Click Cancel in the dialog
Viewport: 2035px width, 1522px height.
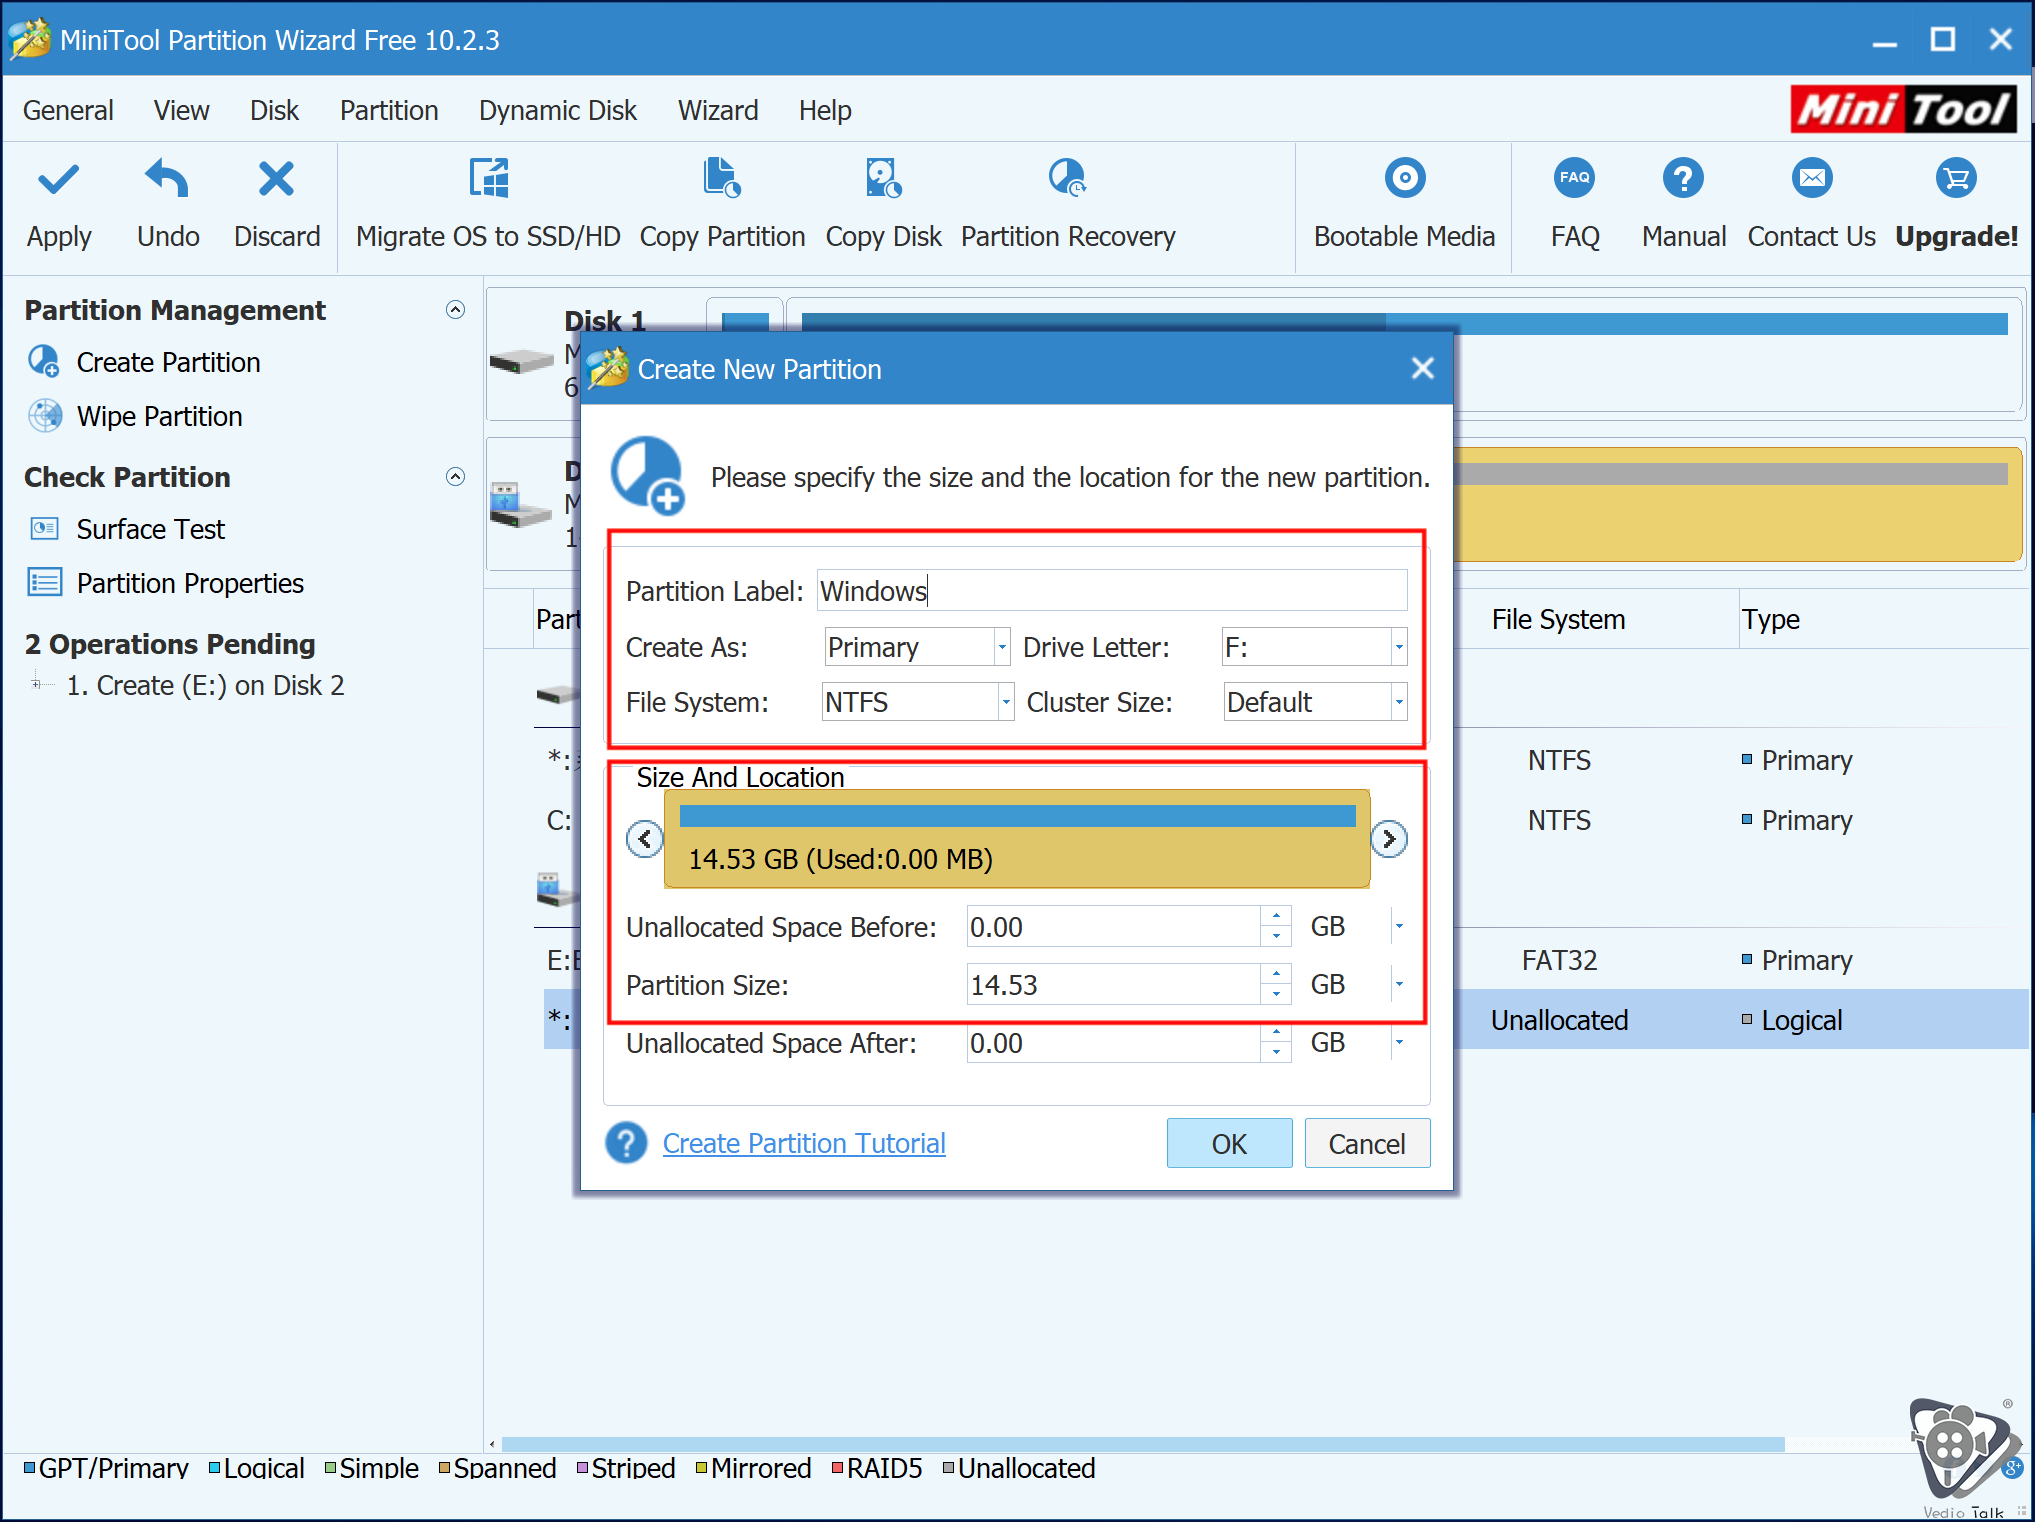(1366, 1143)
